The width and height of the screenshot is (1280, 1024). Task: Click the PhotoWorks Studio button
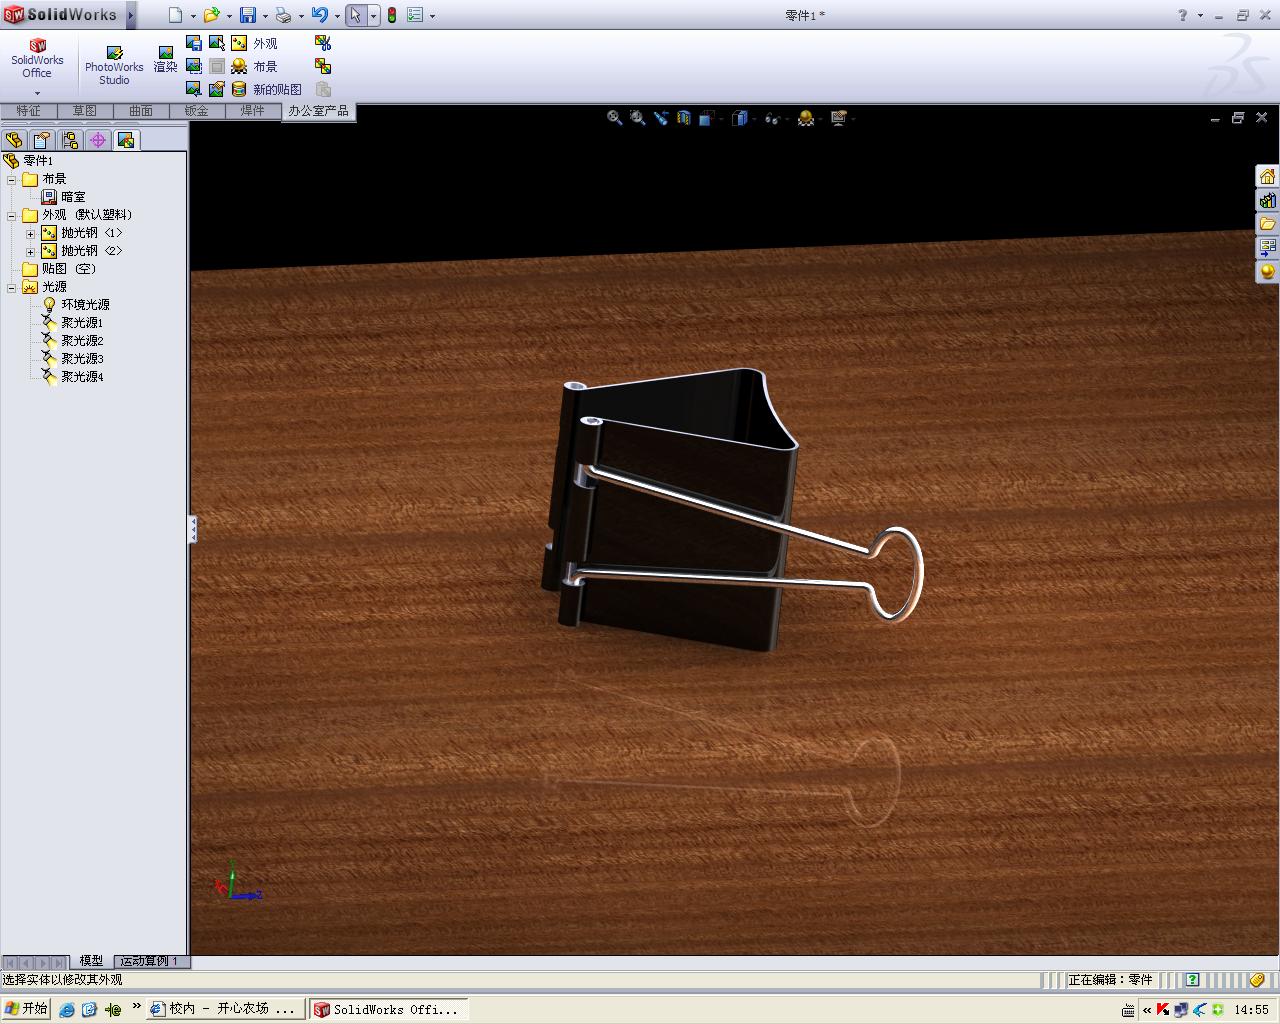(114, 64)
